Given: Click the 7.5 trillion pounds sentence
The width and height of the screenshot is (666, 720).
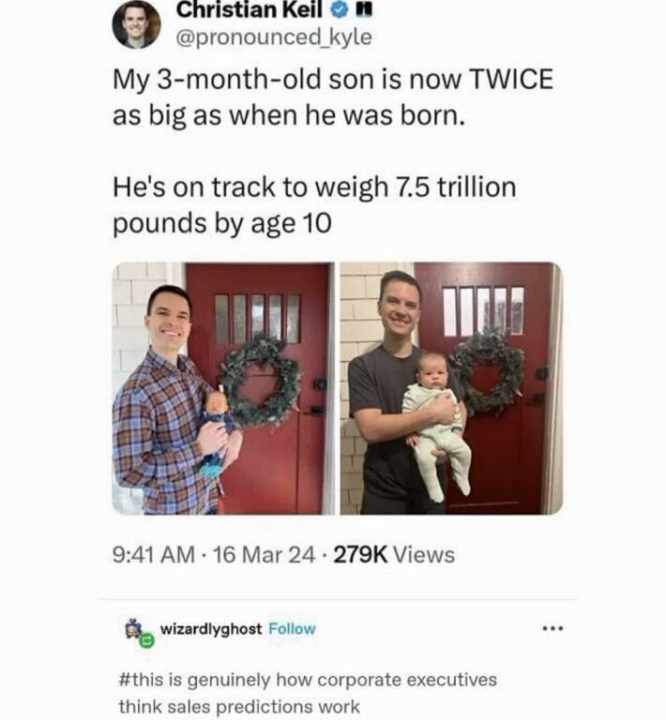Looking at the screenshot, I should [x=315, y=205].
